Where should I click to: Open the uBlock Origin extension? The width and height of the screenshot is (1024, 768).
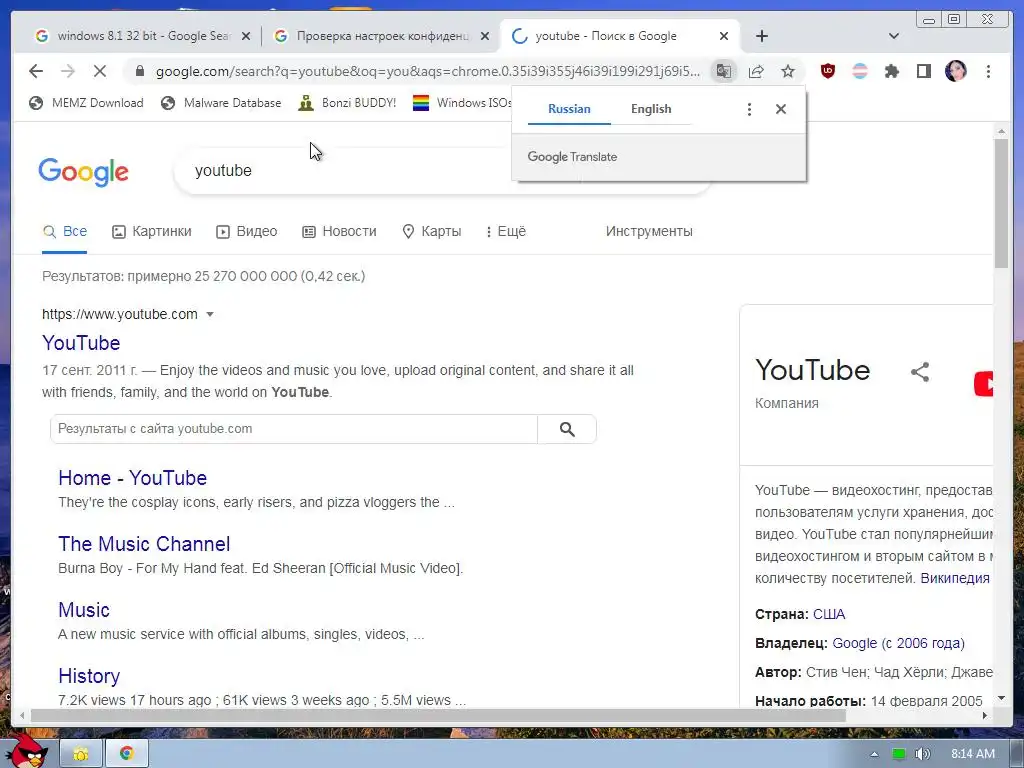[x=828, y=71]
